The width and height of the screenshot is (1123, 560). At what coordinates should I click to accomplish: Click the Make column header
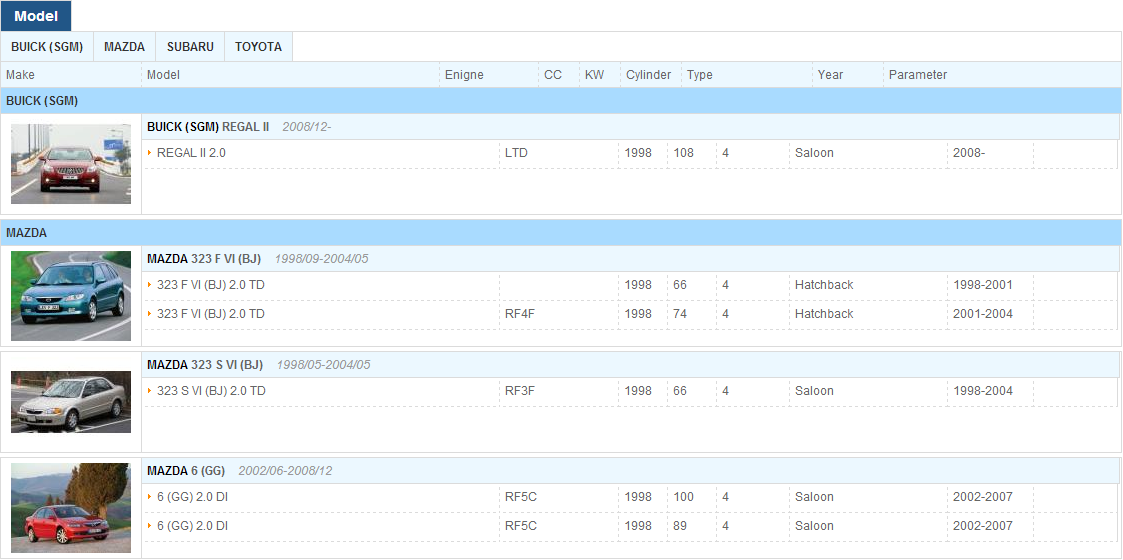click(x=20, y=74)
